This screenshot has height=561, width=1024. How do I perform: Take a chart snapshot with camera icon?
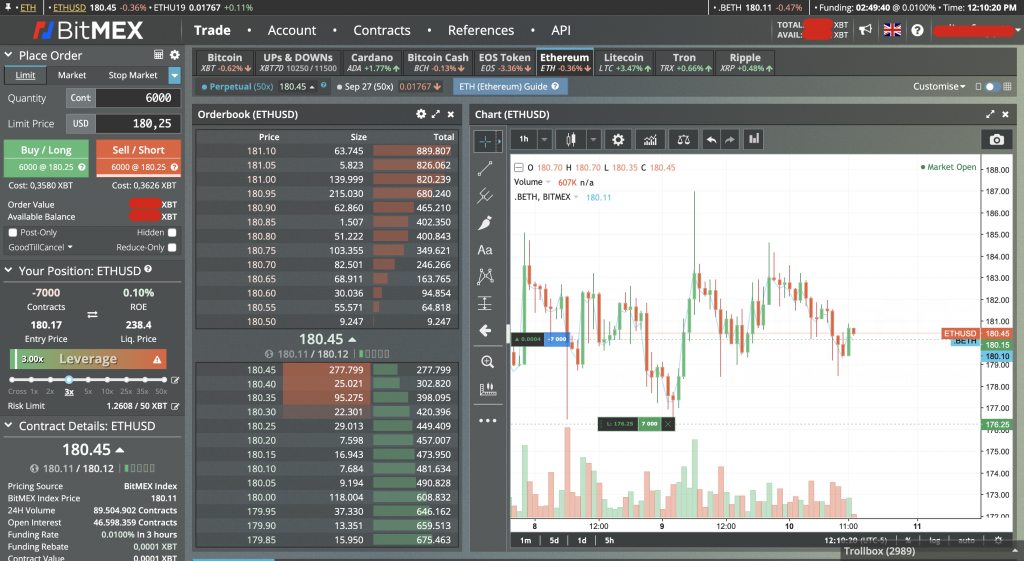point(996,140)
